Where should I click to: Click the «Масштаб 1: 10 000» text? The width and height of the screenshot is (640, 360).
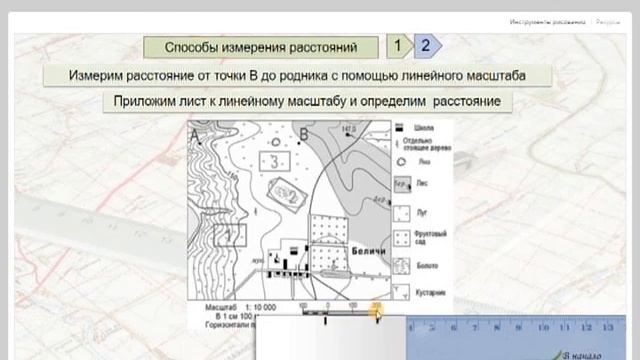(x=240, y=307)
